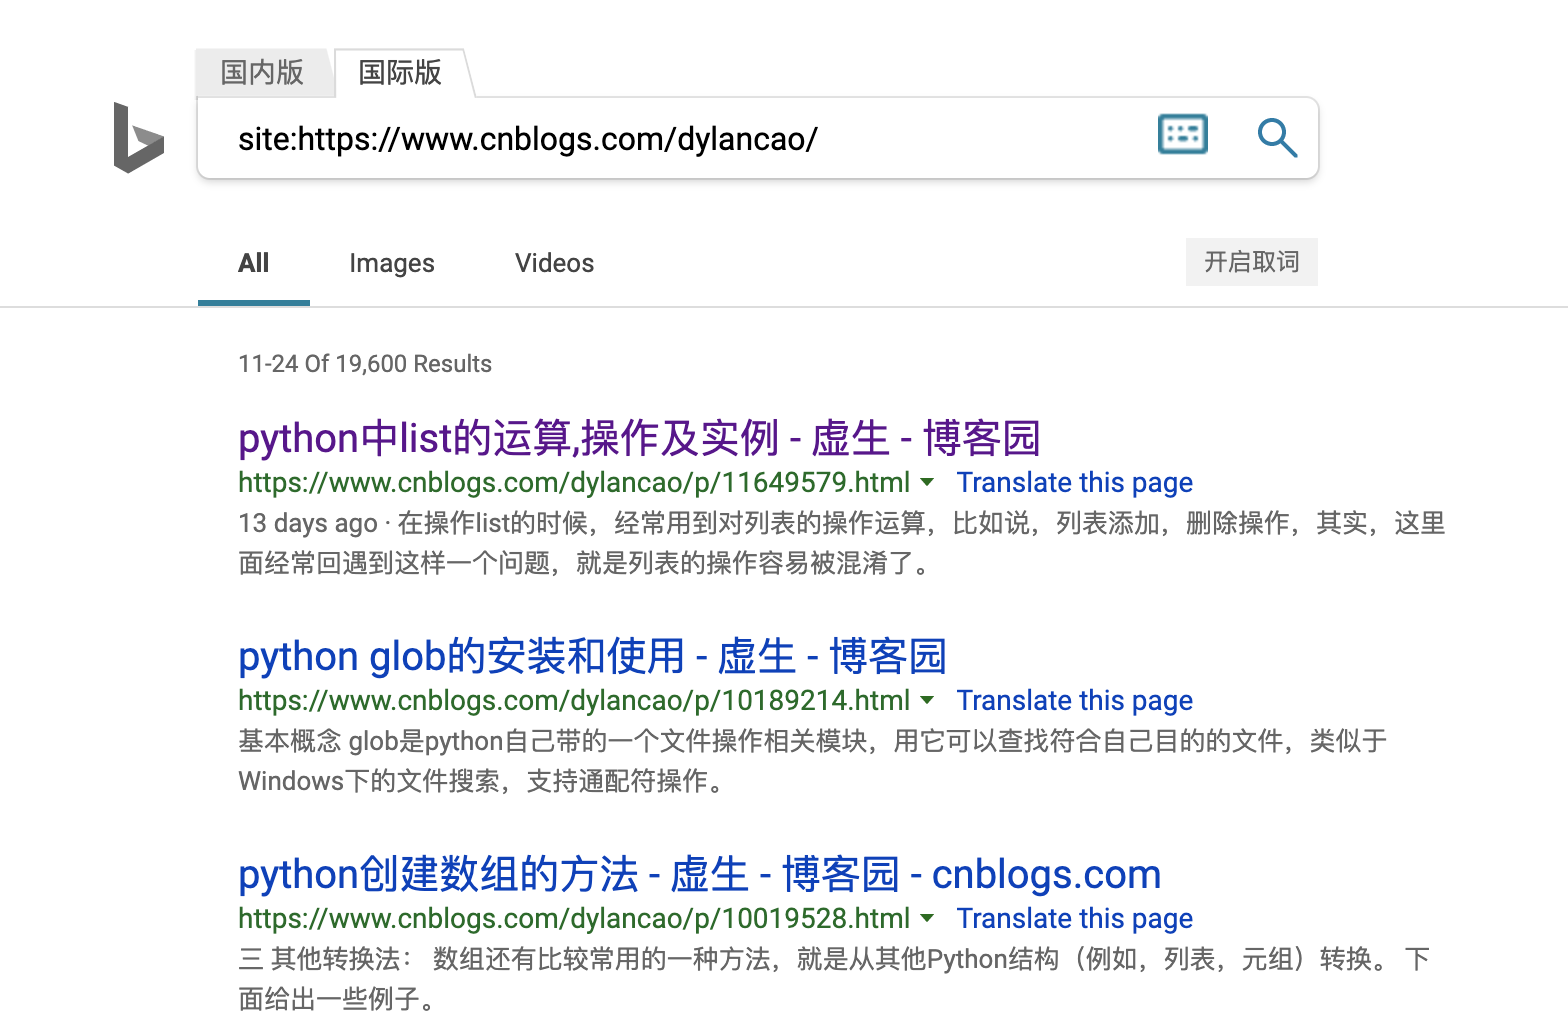
Task: Click the 开启取词 button
Action: (1251, 262)
